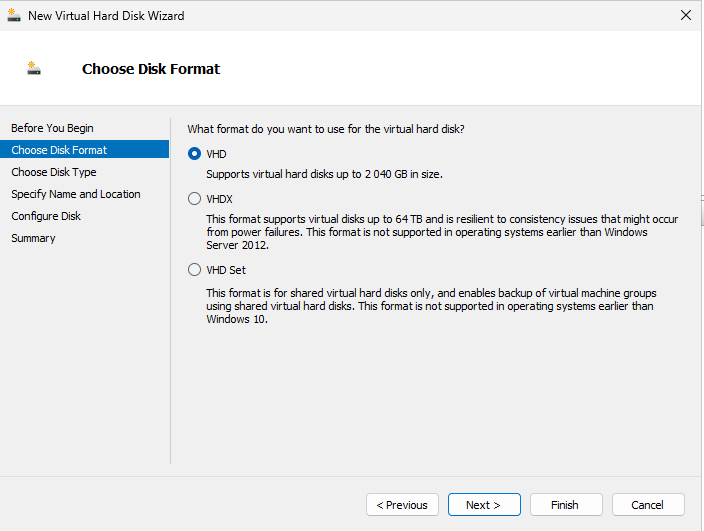The width and height of the screenshot is (704, 531).
Task: Select the highlighted Choose Disk Format step
Action: pos(59,150)
